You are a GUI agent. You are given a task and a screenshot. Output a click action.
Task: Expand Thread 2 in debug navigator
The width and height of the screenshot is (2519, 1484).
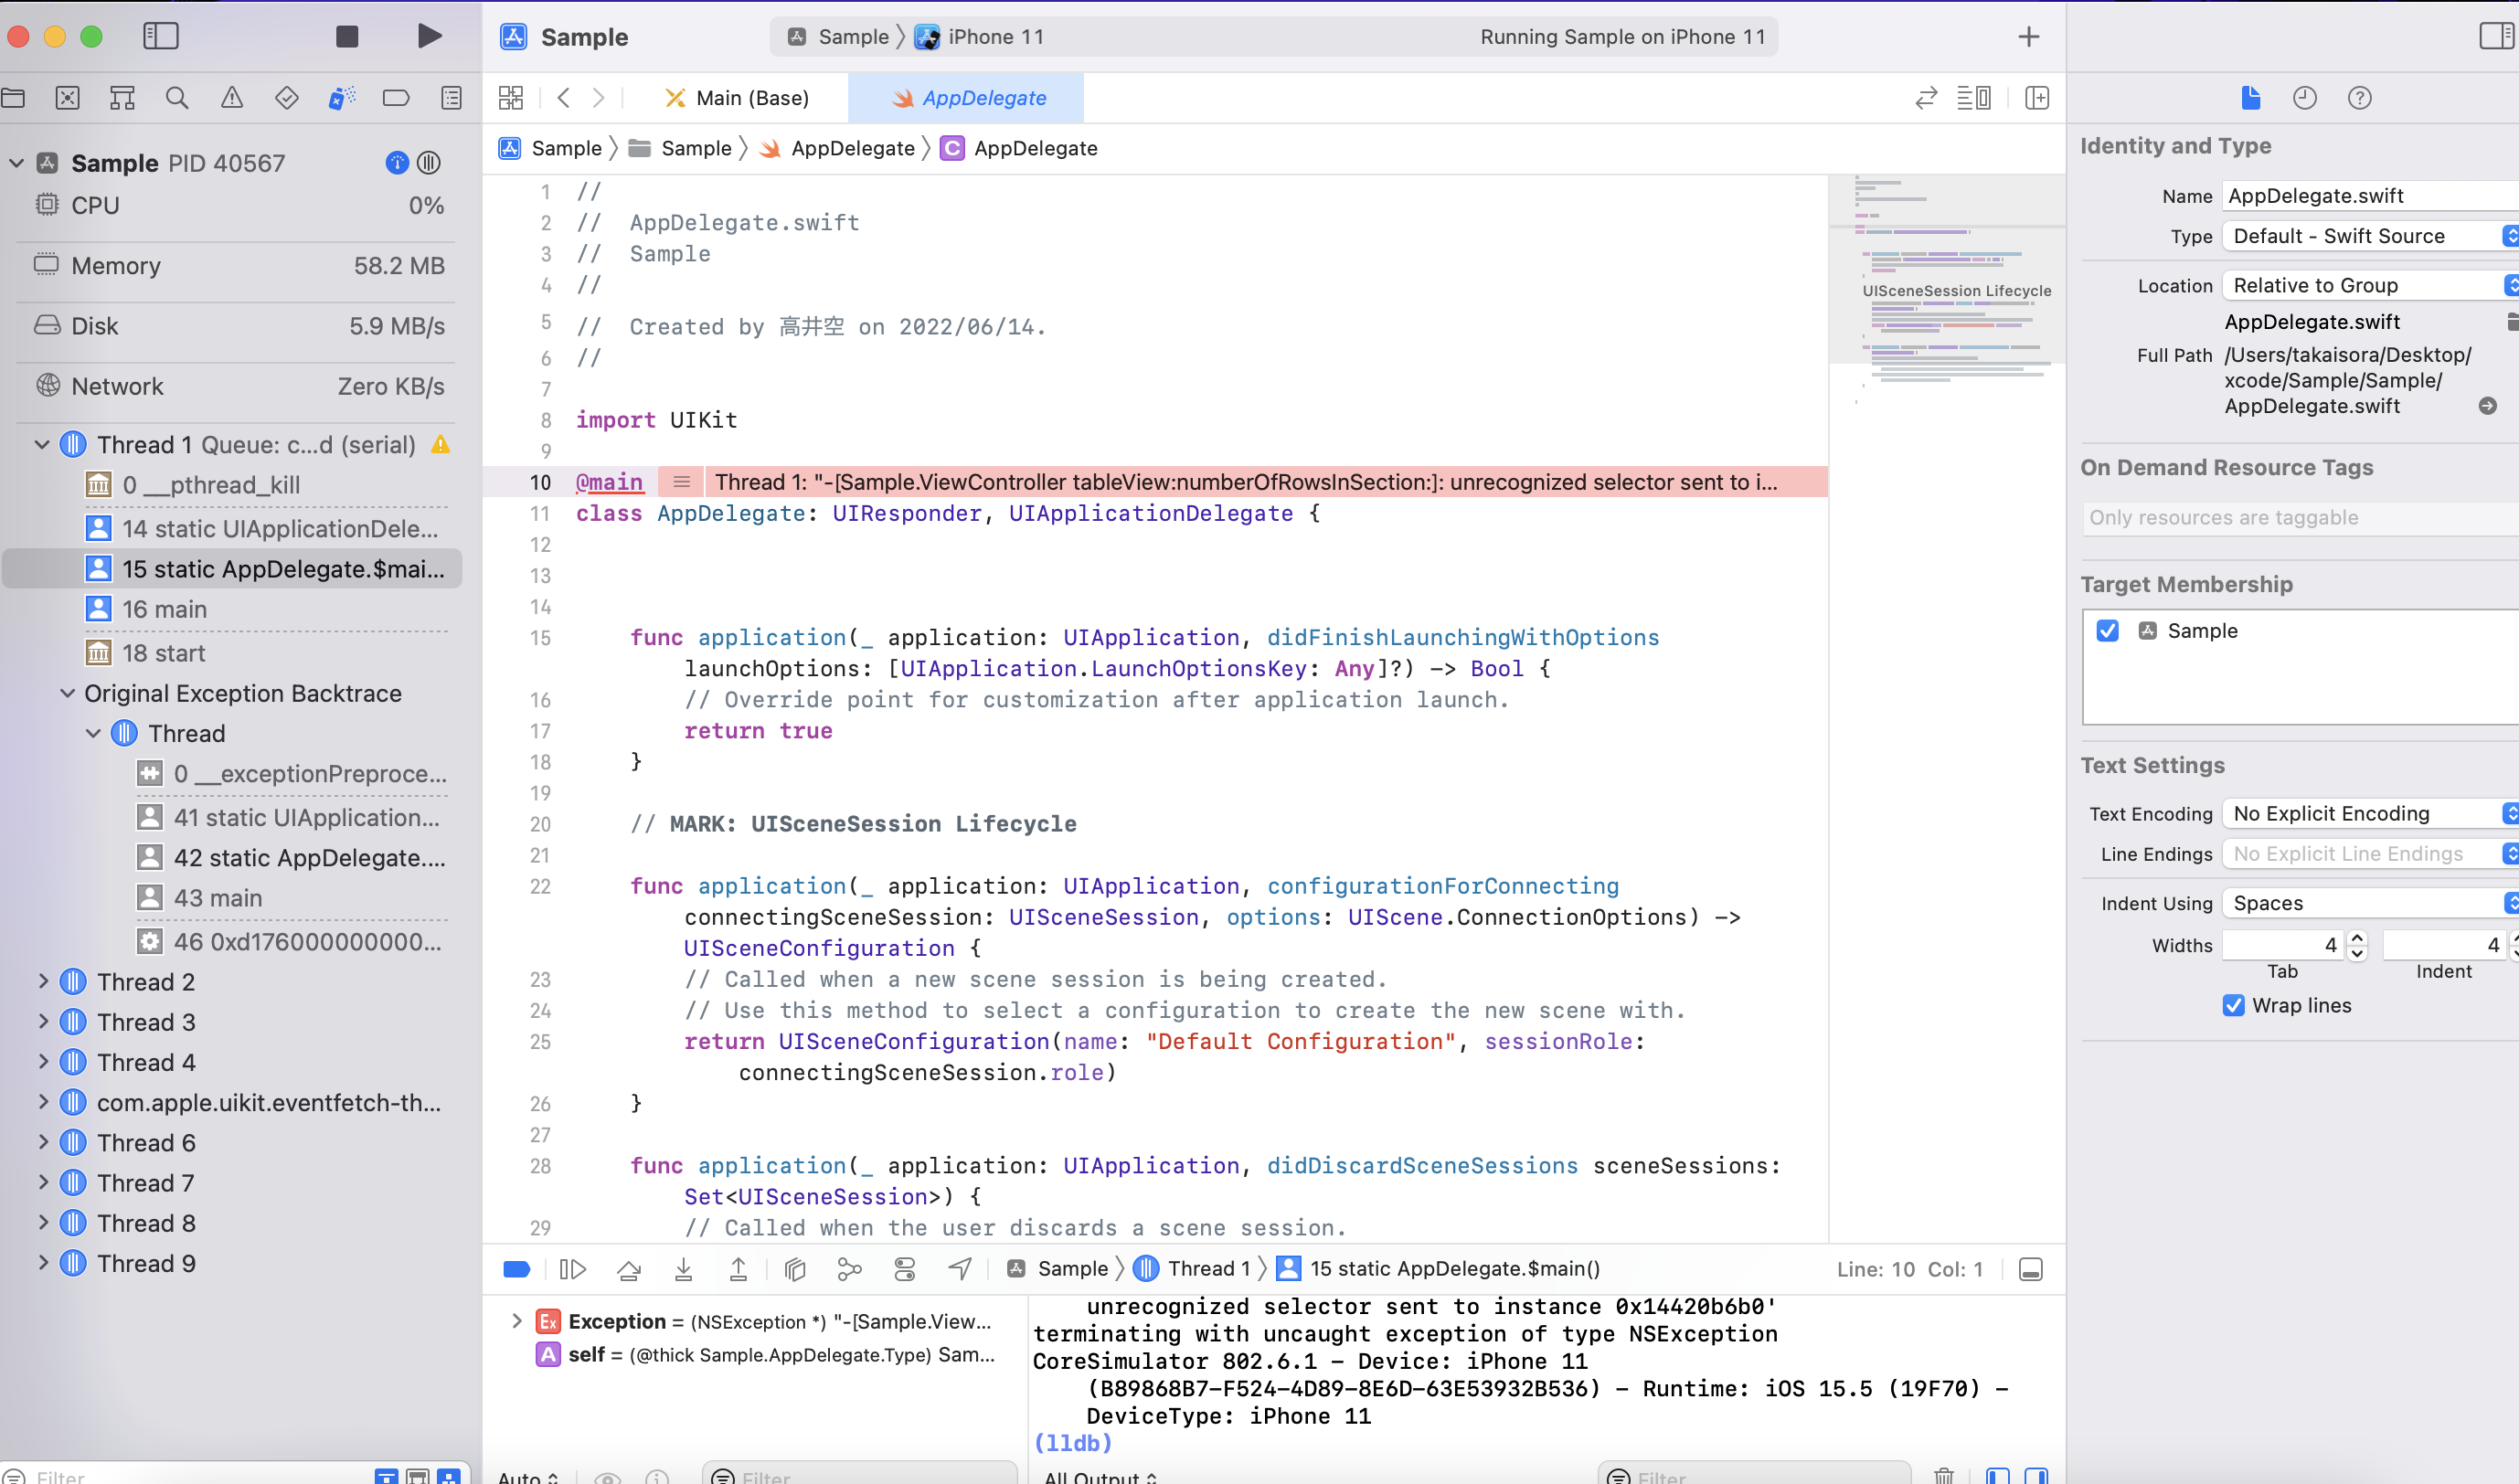[x=43, y=982]
